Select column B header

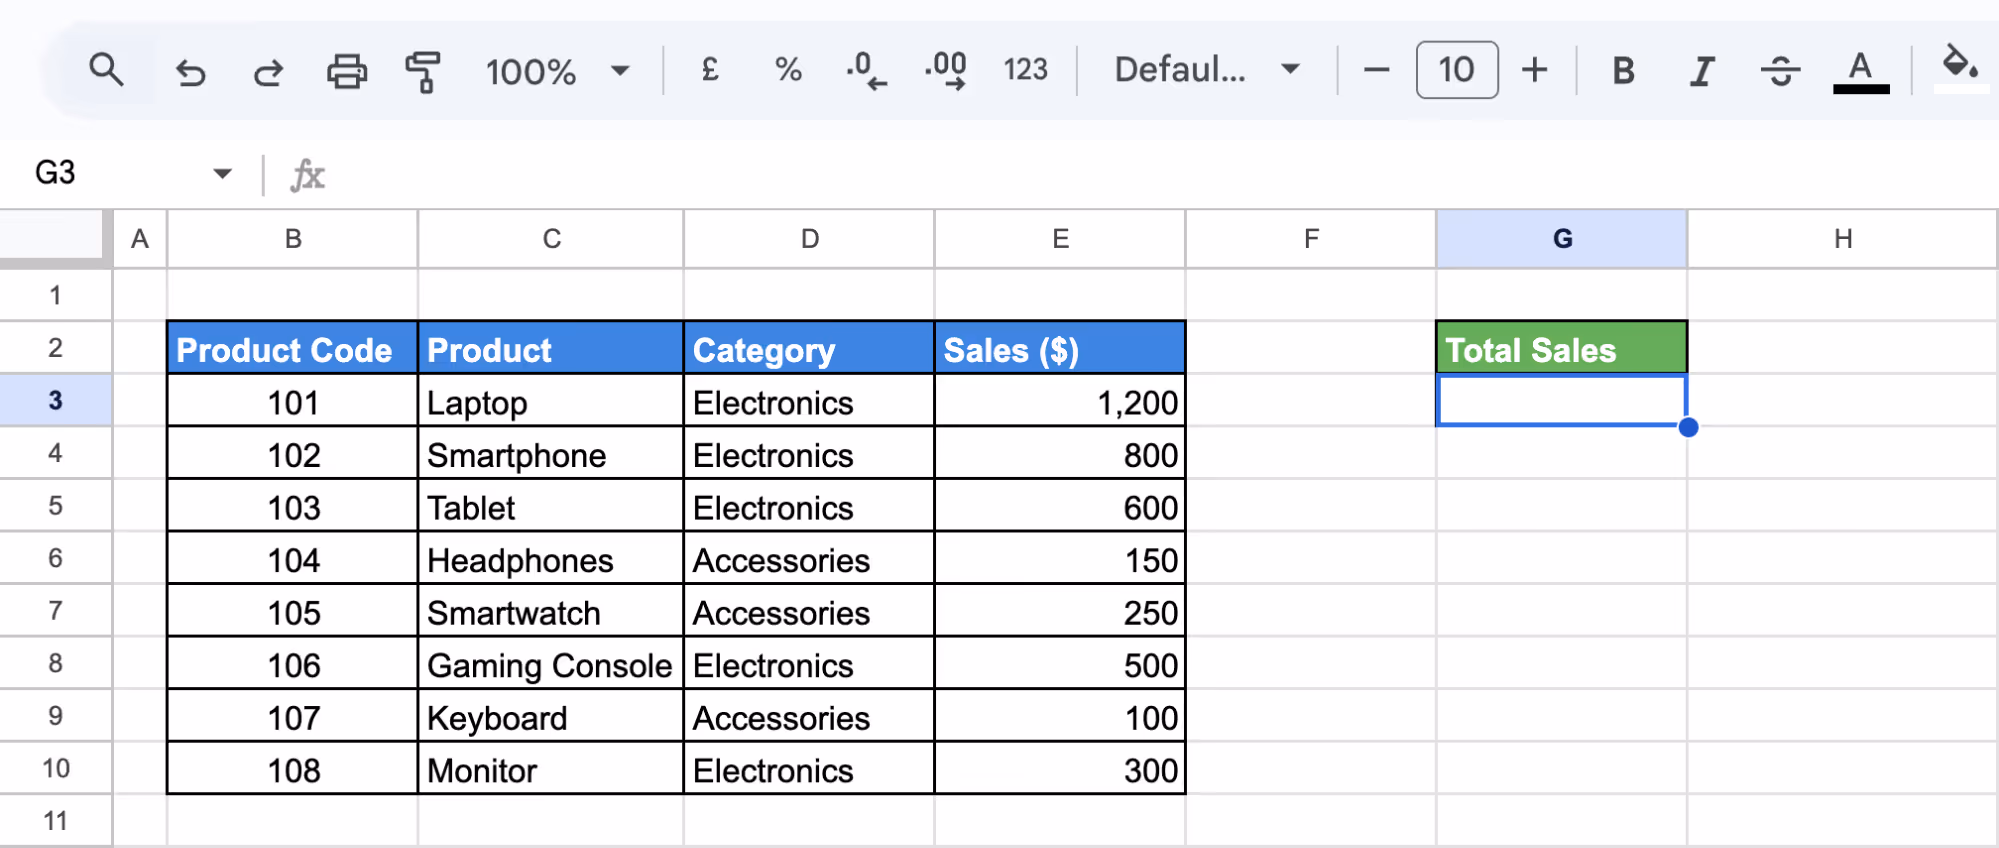tap(293, 239)
